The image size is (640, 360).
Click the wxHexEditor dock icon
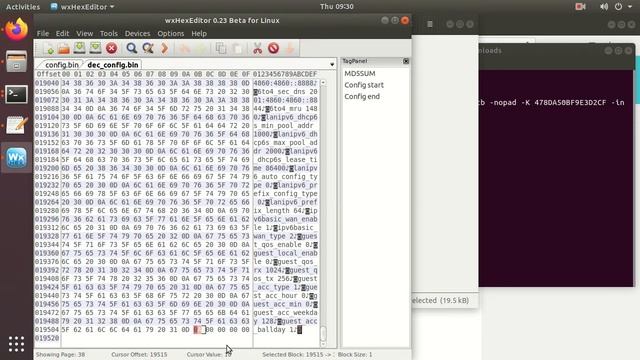16,158
